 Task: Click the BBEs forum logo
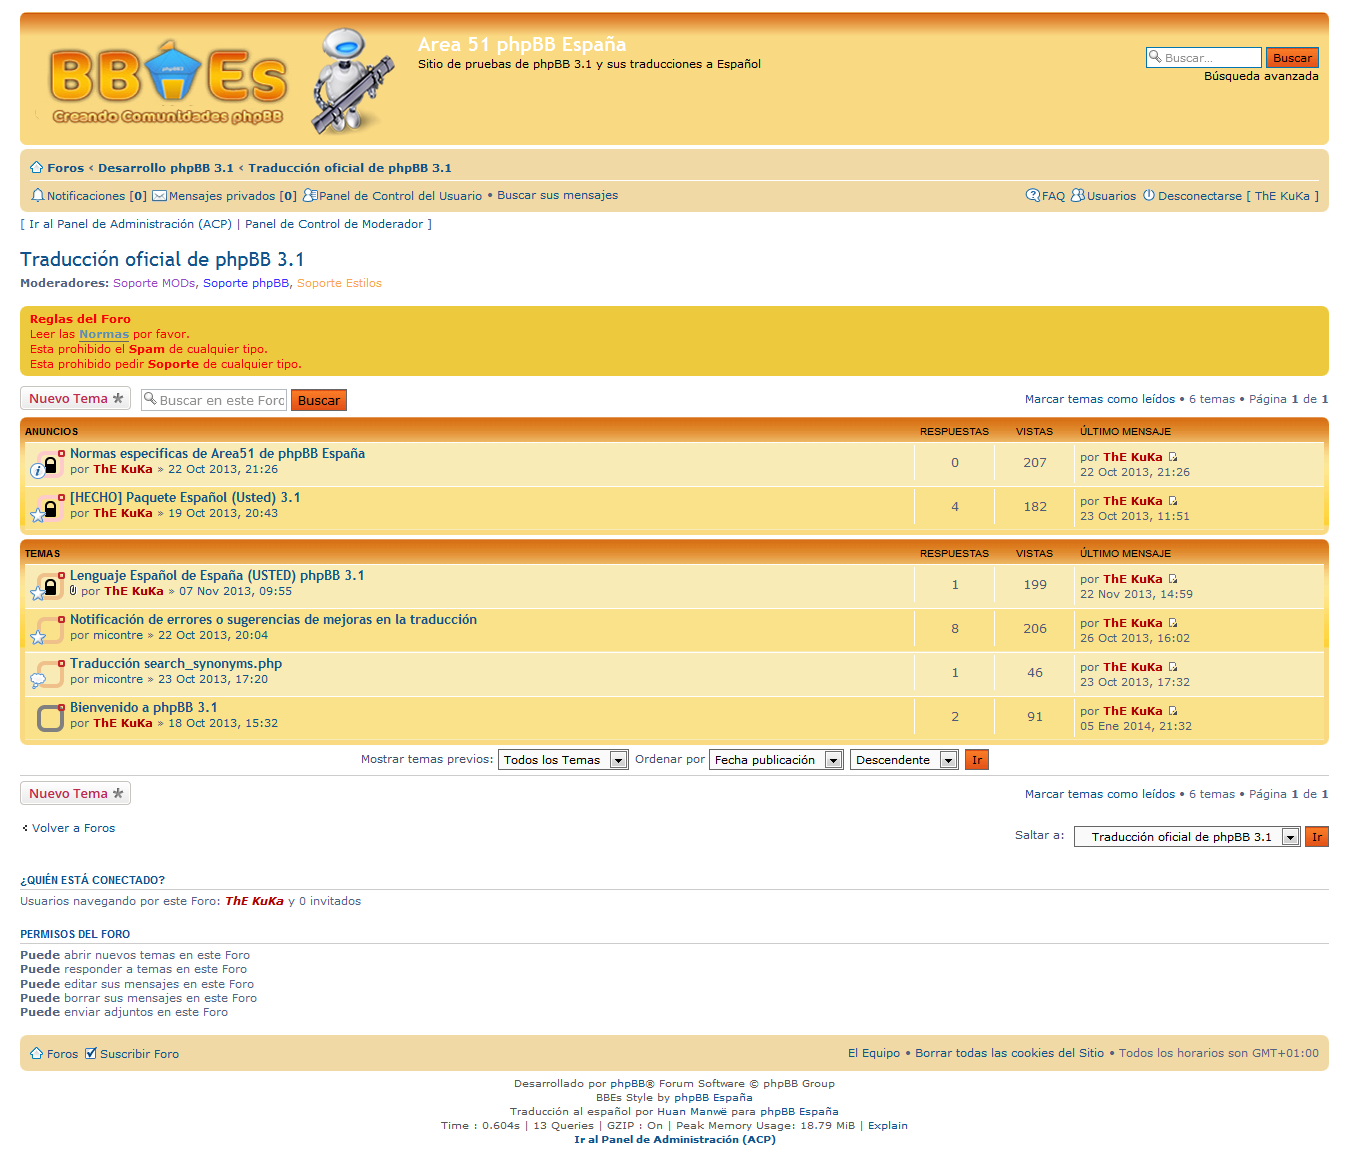pos(168,85)
